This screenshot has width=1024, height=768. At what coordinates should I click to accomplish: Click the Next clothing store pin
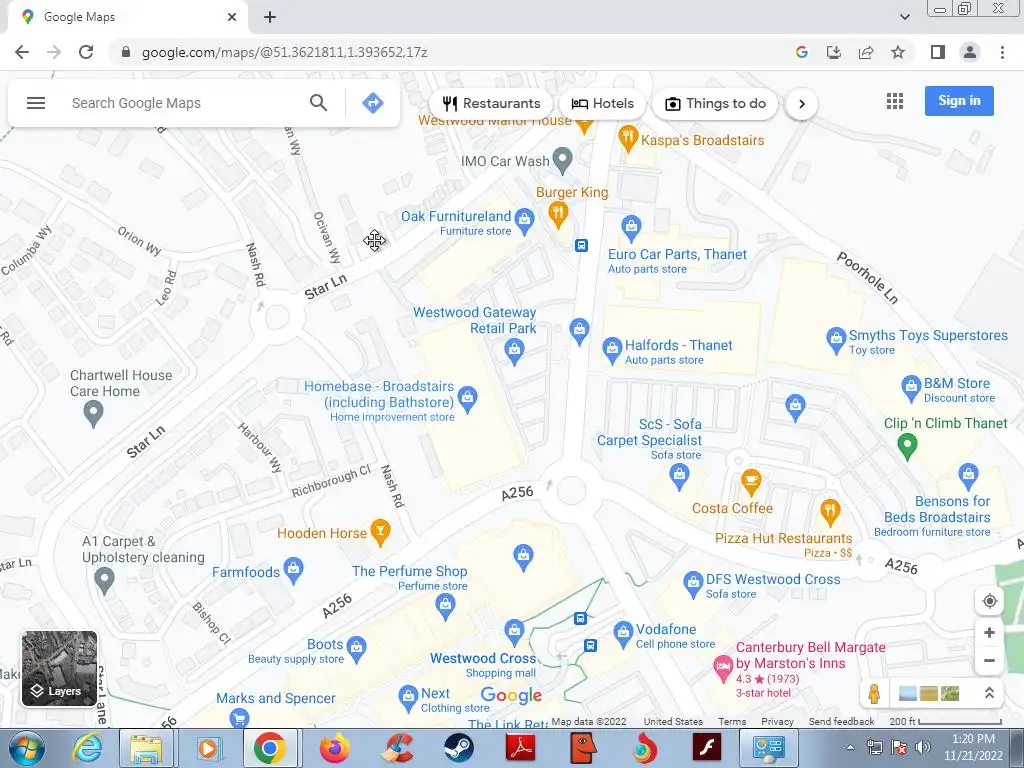408,699
